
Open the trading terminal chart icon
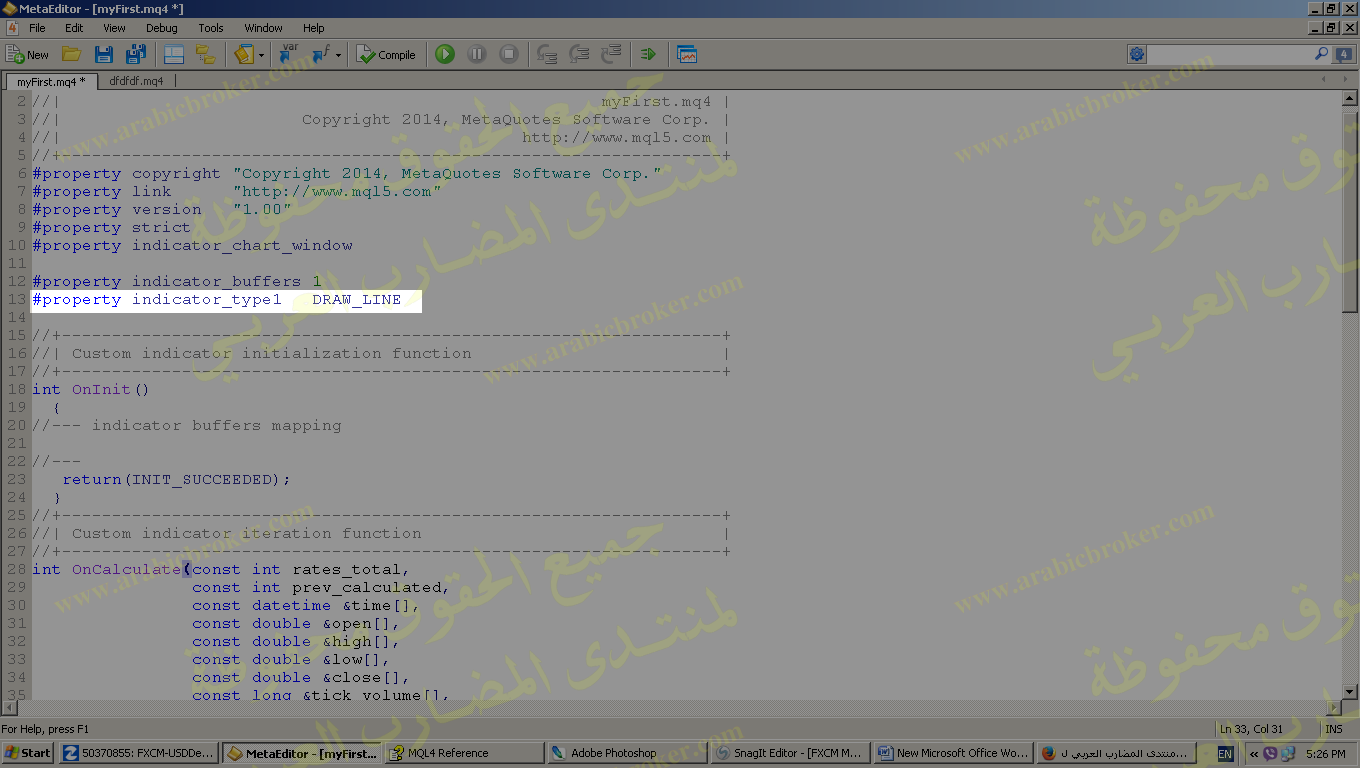coord(687,55)
